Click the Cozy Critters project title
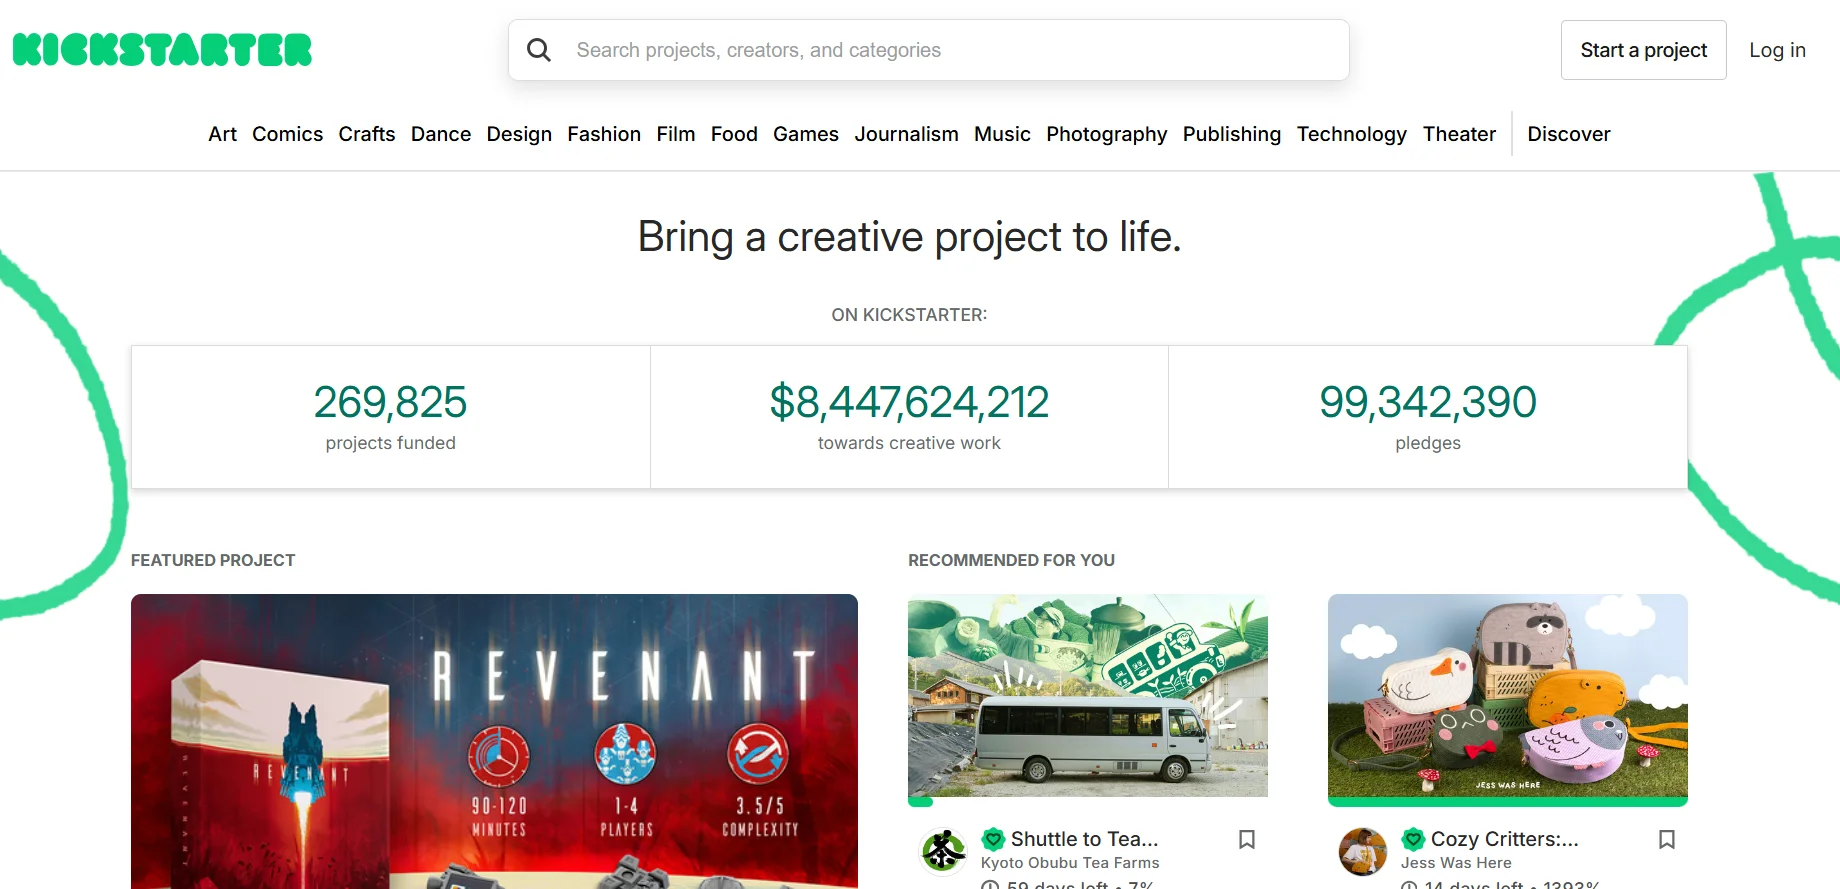The image size is (1840, 889). coord(1504,839)
